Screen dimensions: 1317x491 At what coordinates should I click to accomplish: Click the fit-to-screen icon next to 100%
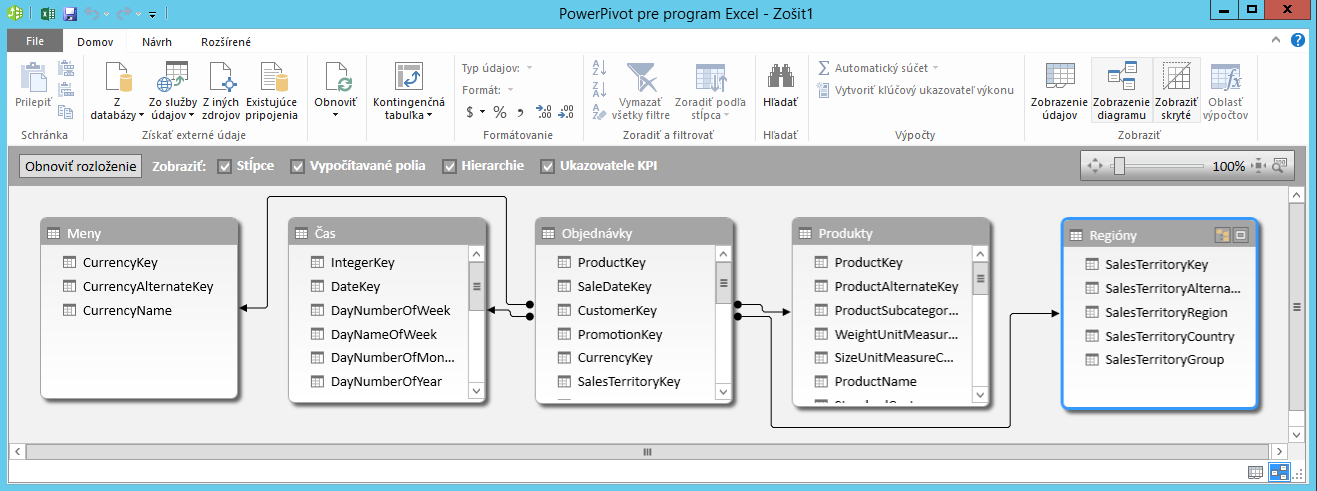(1259, 166)
